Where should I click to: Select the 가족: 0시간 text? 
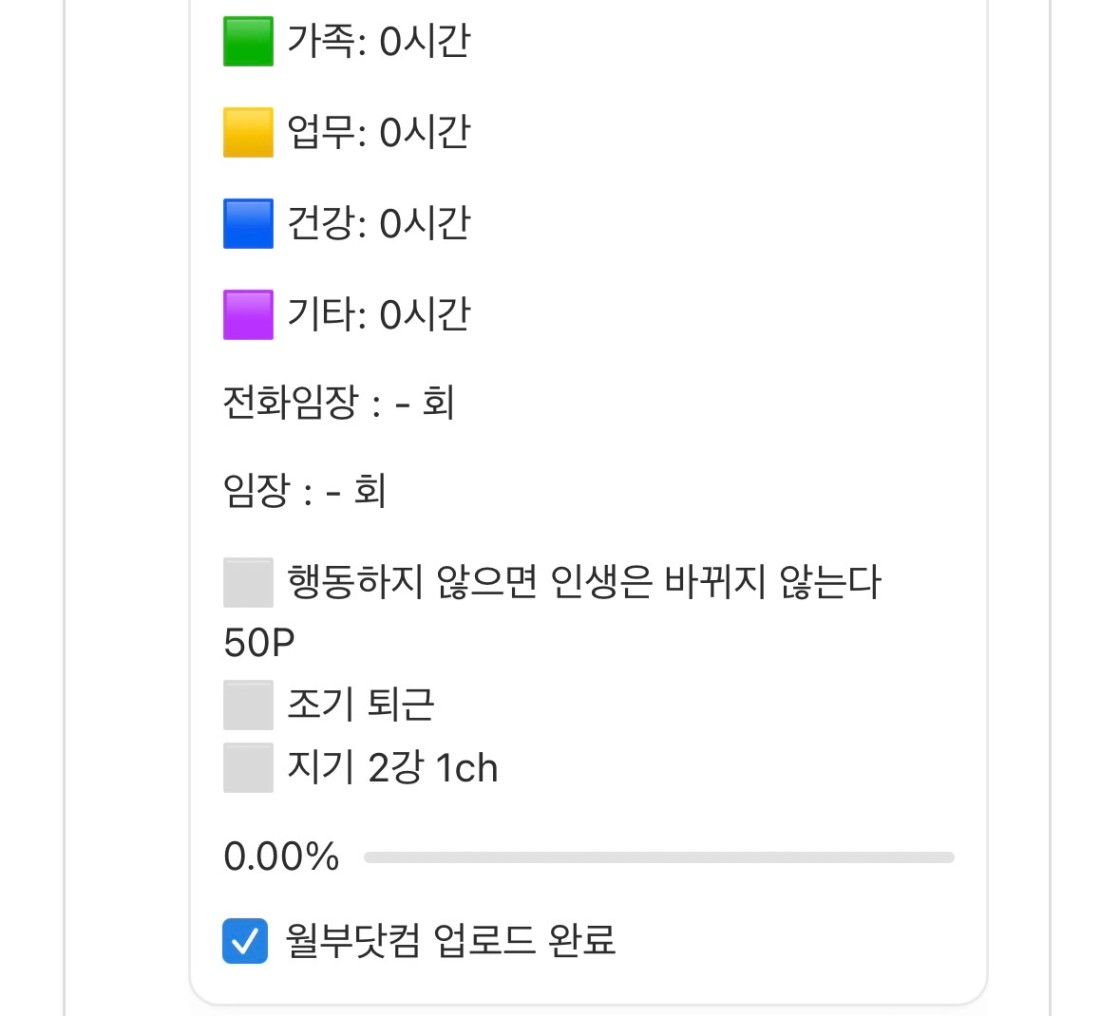378,42
